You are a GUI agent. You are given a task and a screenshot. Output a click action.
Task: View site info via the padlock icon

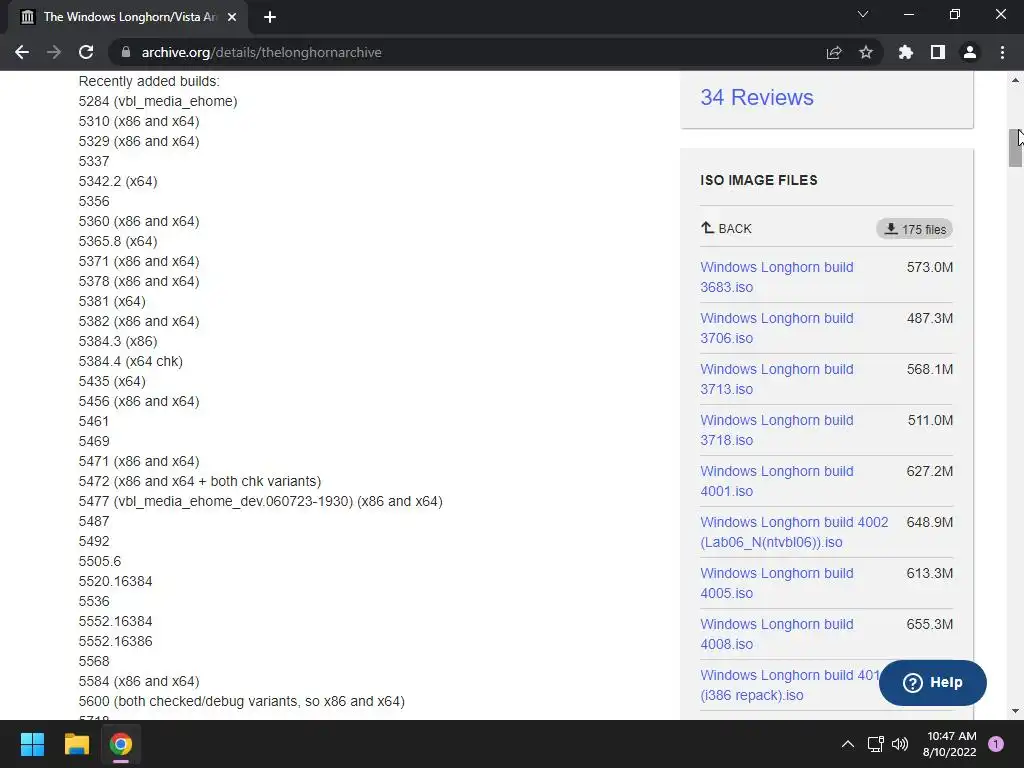126,52
